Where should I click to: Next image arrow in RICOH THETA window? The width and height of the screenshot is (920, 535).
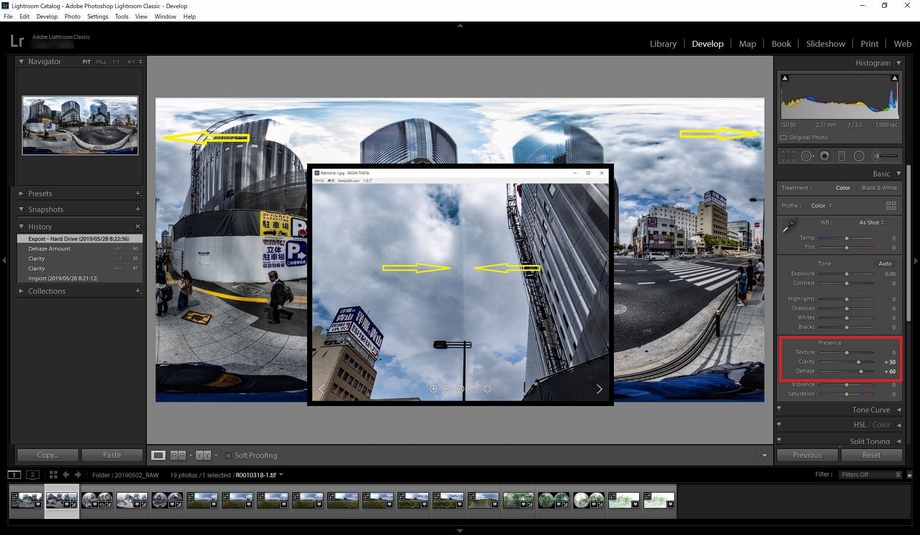pyautogui.click(x=598, y=389)
